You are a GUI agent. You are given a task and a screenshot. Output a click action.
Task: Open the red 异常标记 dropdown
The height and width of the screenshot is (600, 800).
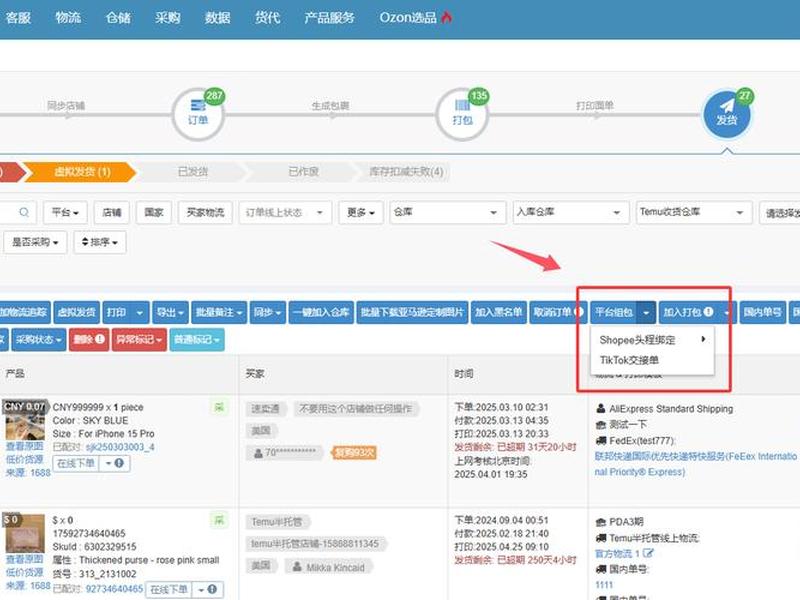(x=139, y=339)
